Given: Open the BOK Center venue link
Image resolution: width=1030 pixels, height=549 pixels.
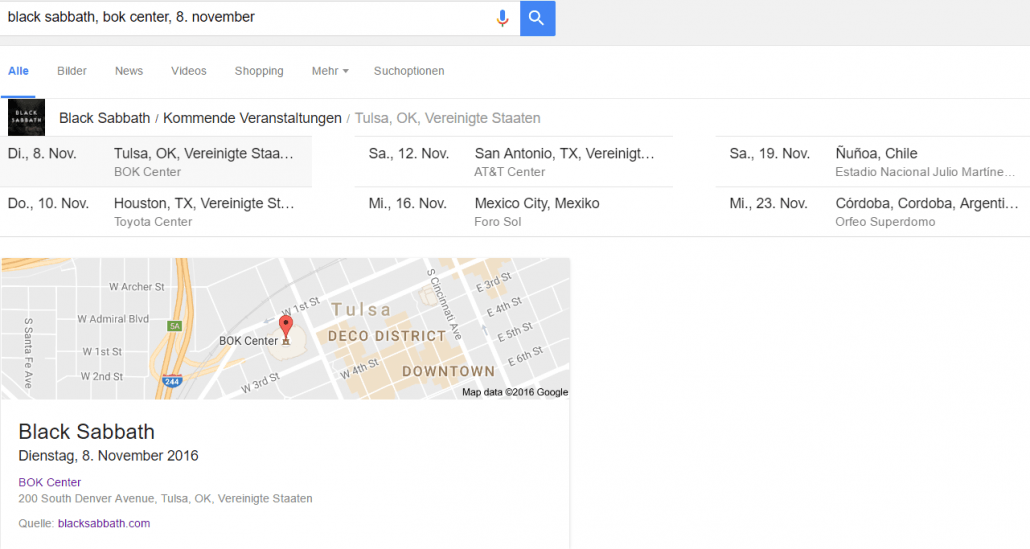Looking at the screenshot, I should point(49,482).
